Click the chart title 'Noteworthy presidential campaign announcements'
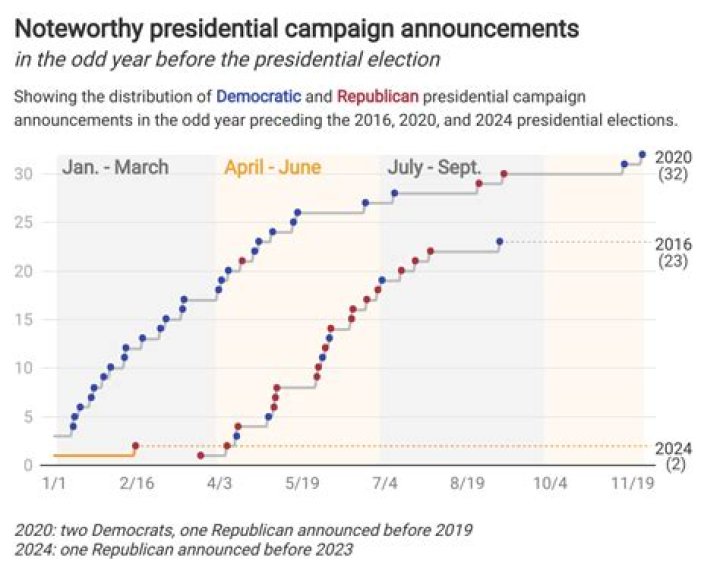This screenshot has width=720, height=580. tap(297, 28)
